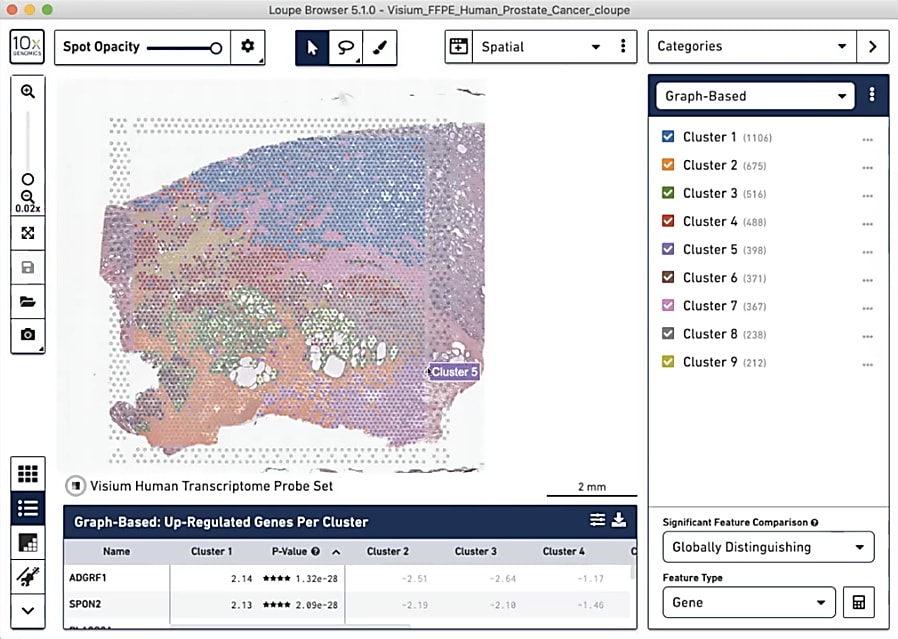The width and height of the screenshot is (898, 639).
Task: Fit the tissue image to the window
Action: coord(27,232)
